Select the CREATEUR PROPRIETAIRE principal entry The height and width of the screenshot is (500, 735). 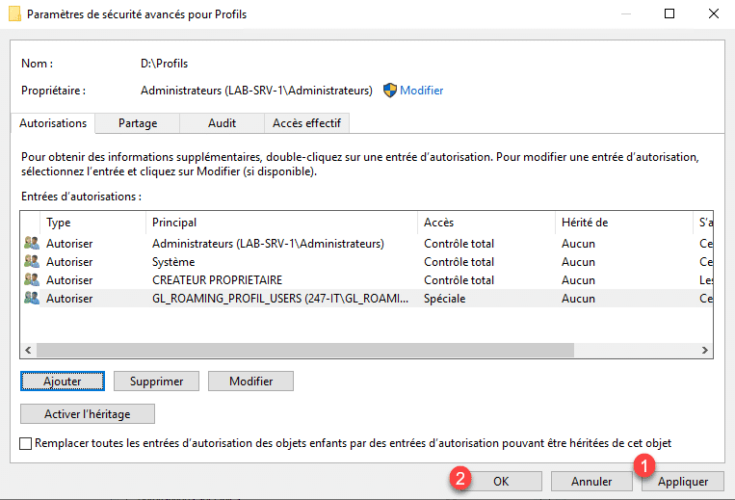217,280
